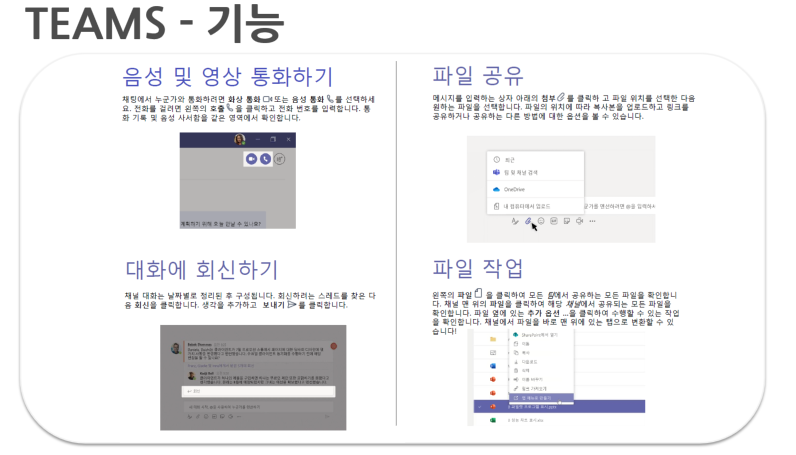Click the Format text icon in compose toolbar
Viewport: 796px width, 455px height.
(x=515, y=221)
